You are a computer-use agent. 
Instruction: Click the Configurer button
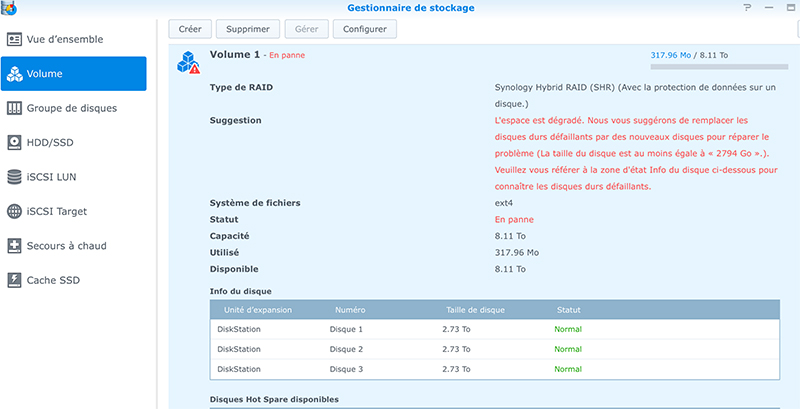pyautogui.click(x=364, y=30)
